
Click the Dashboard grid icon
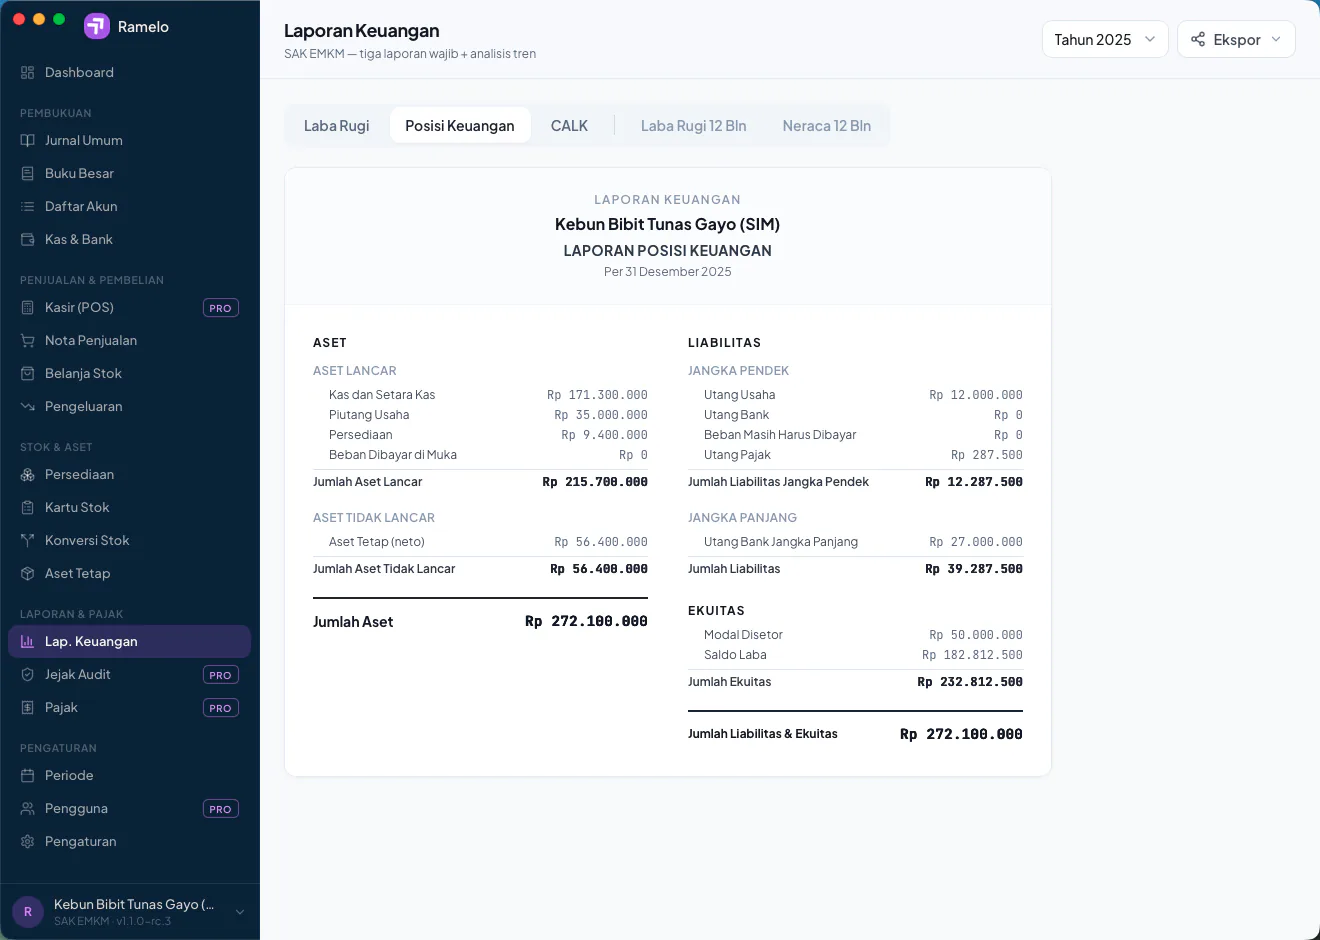click(x=27, y=73)
